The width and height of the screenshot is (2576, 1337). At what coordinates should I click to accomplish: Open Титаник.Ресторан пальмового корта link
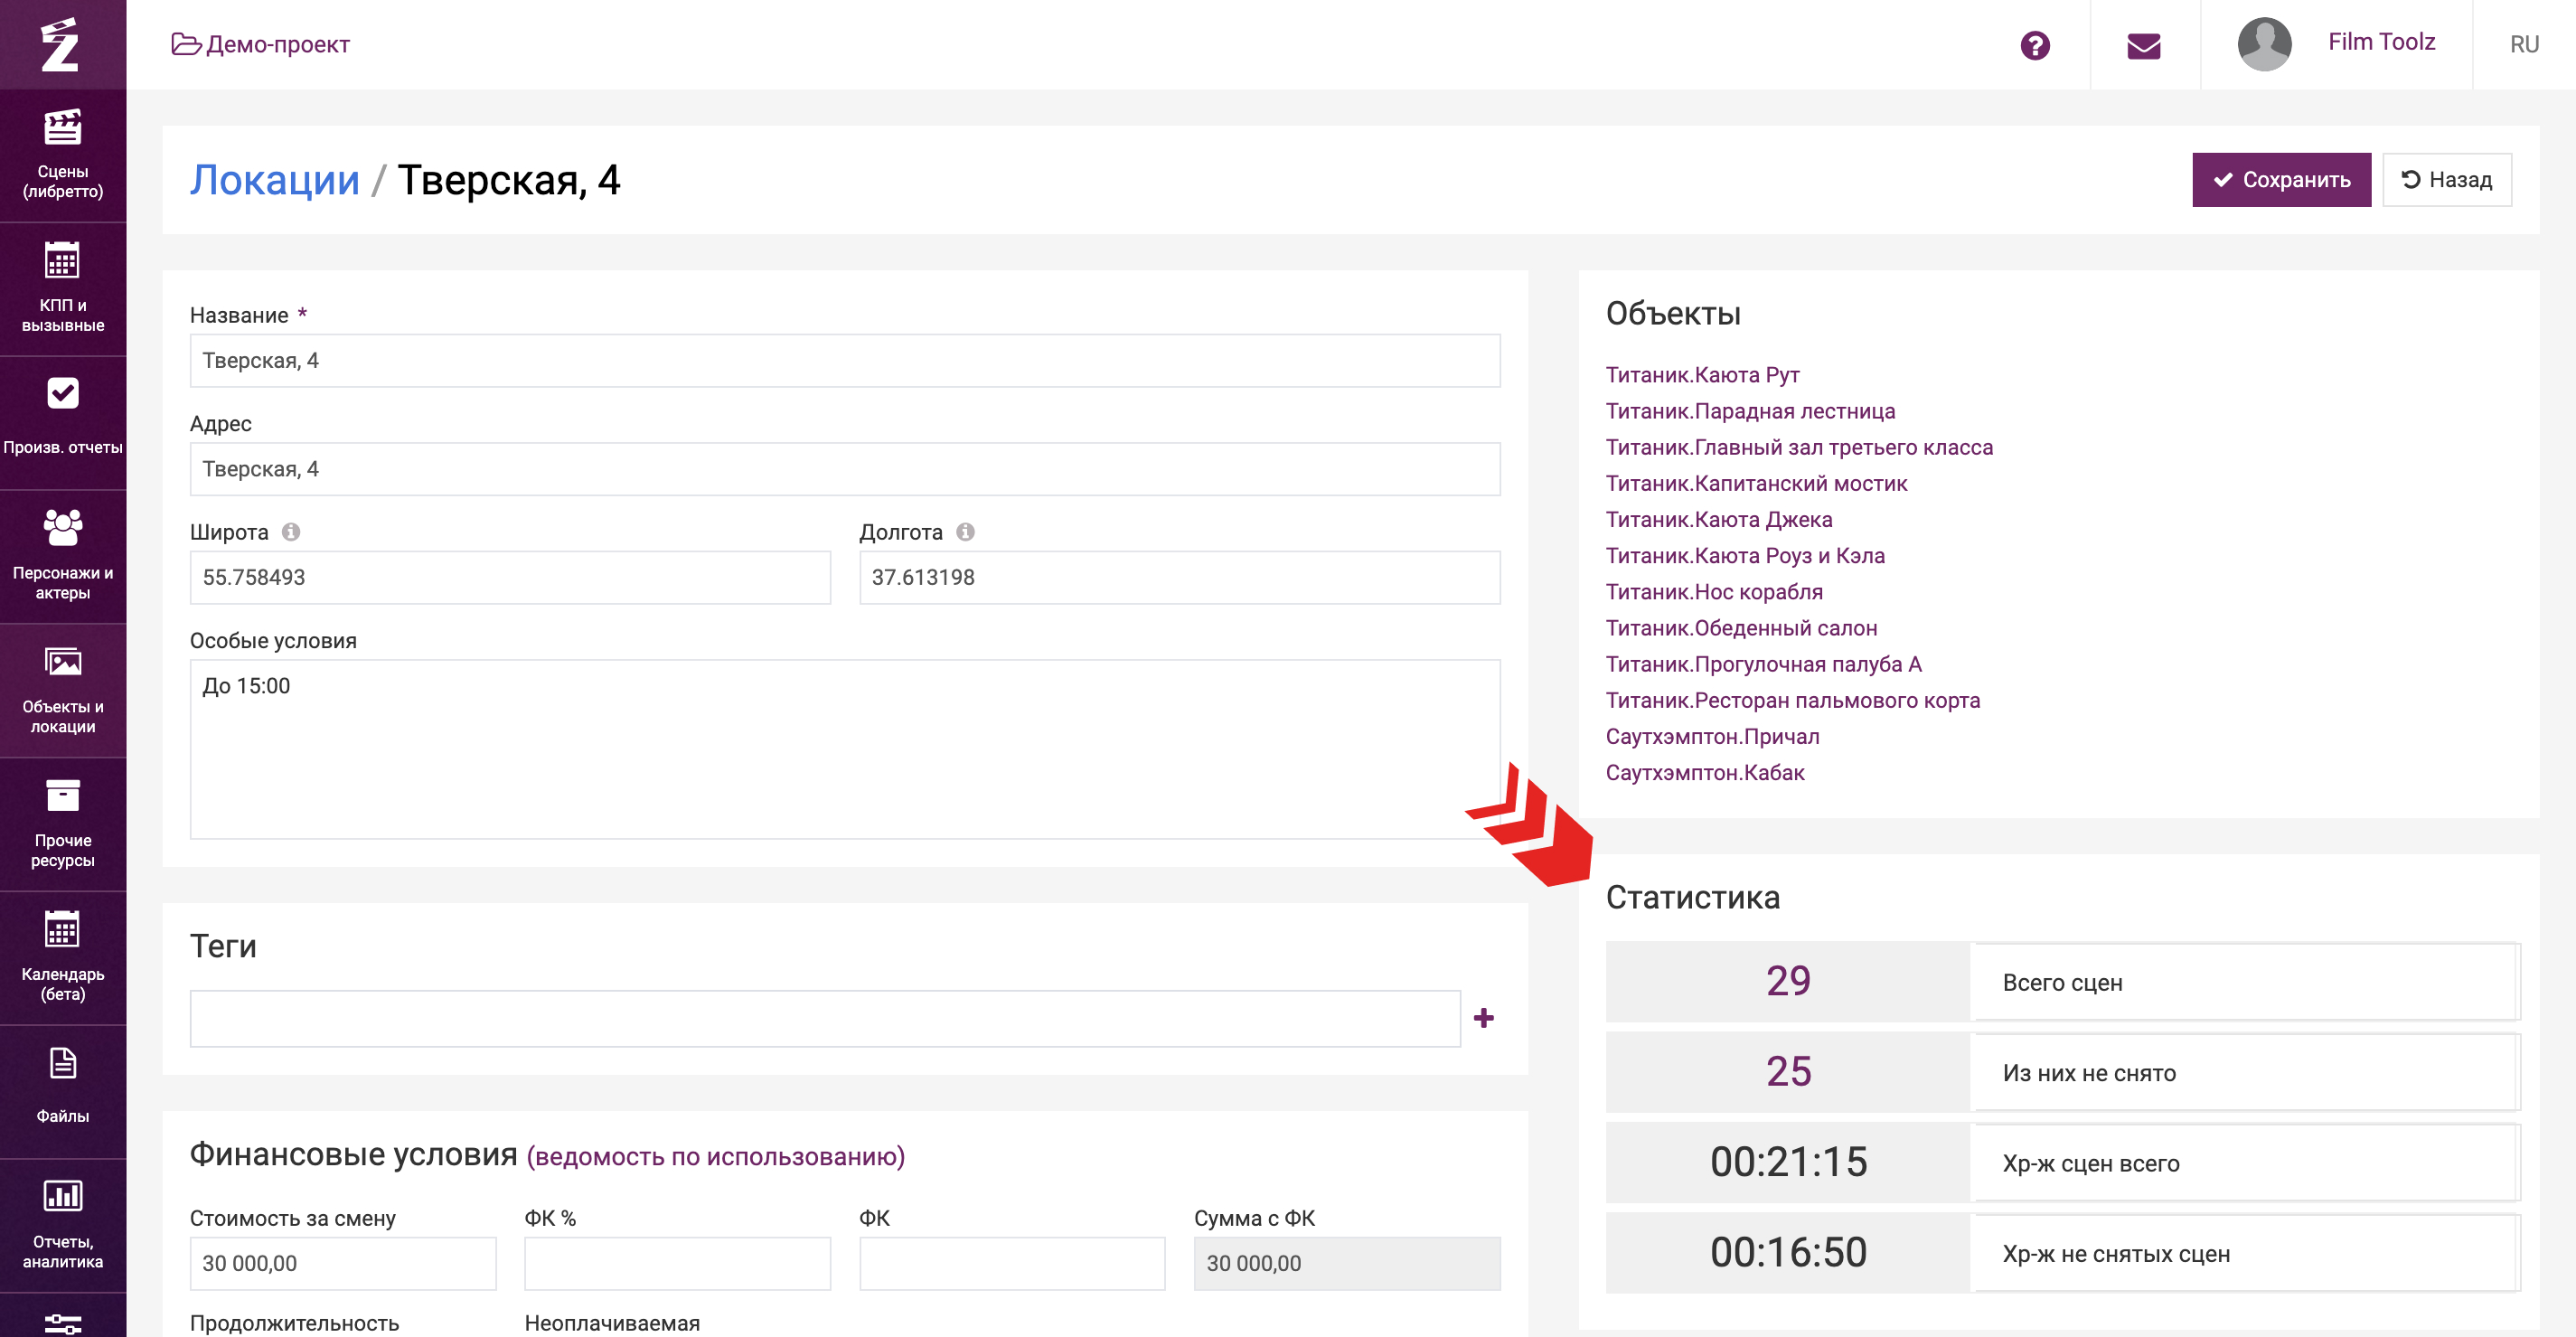point(1792,700)
